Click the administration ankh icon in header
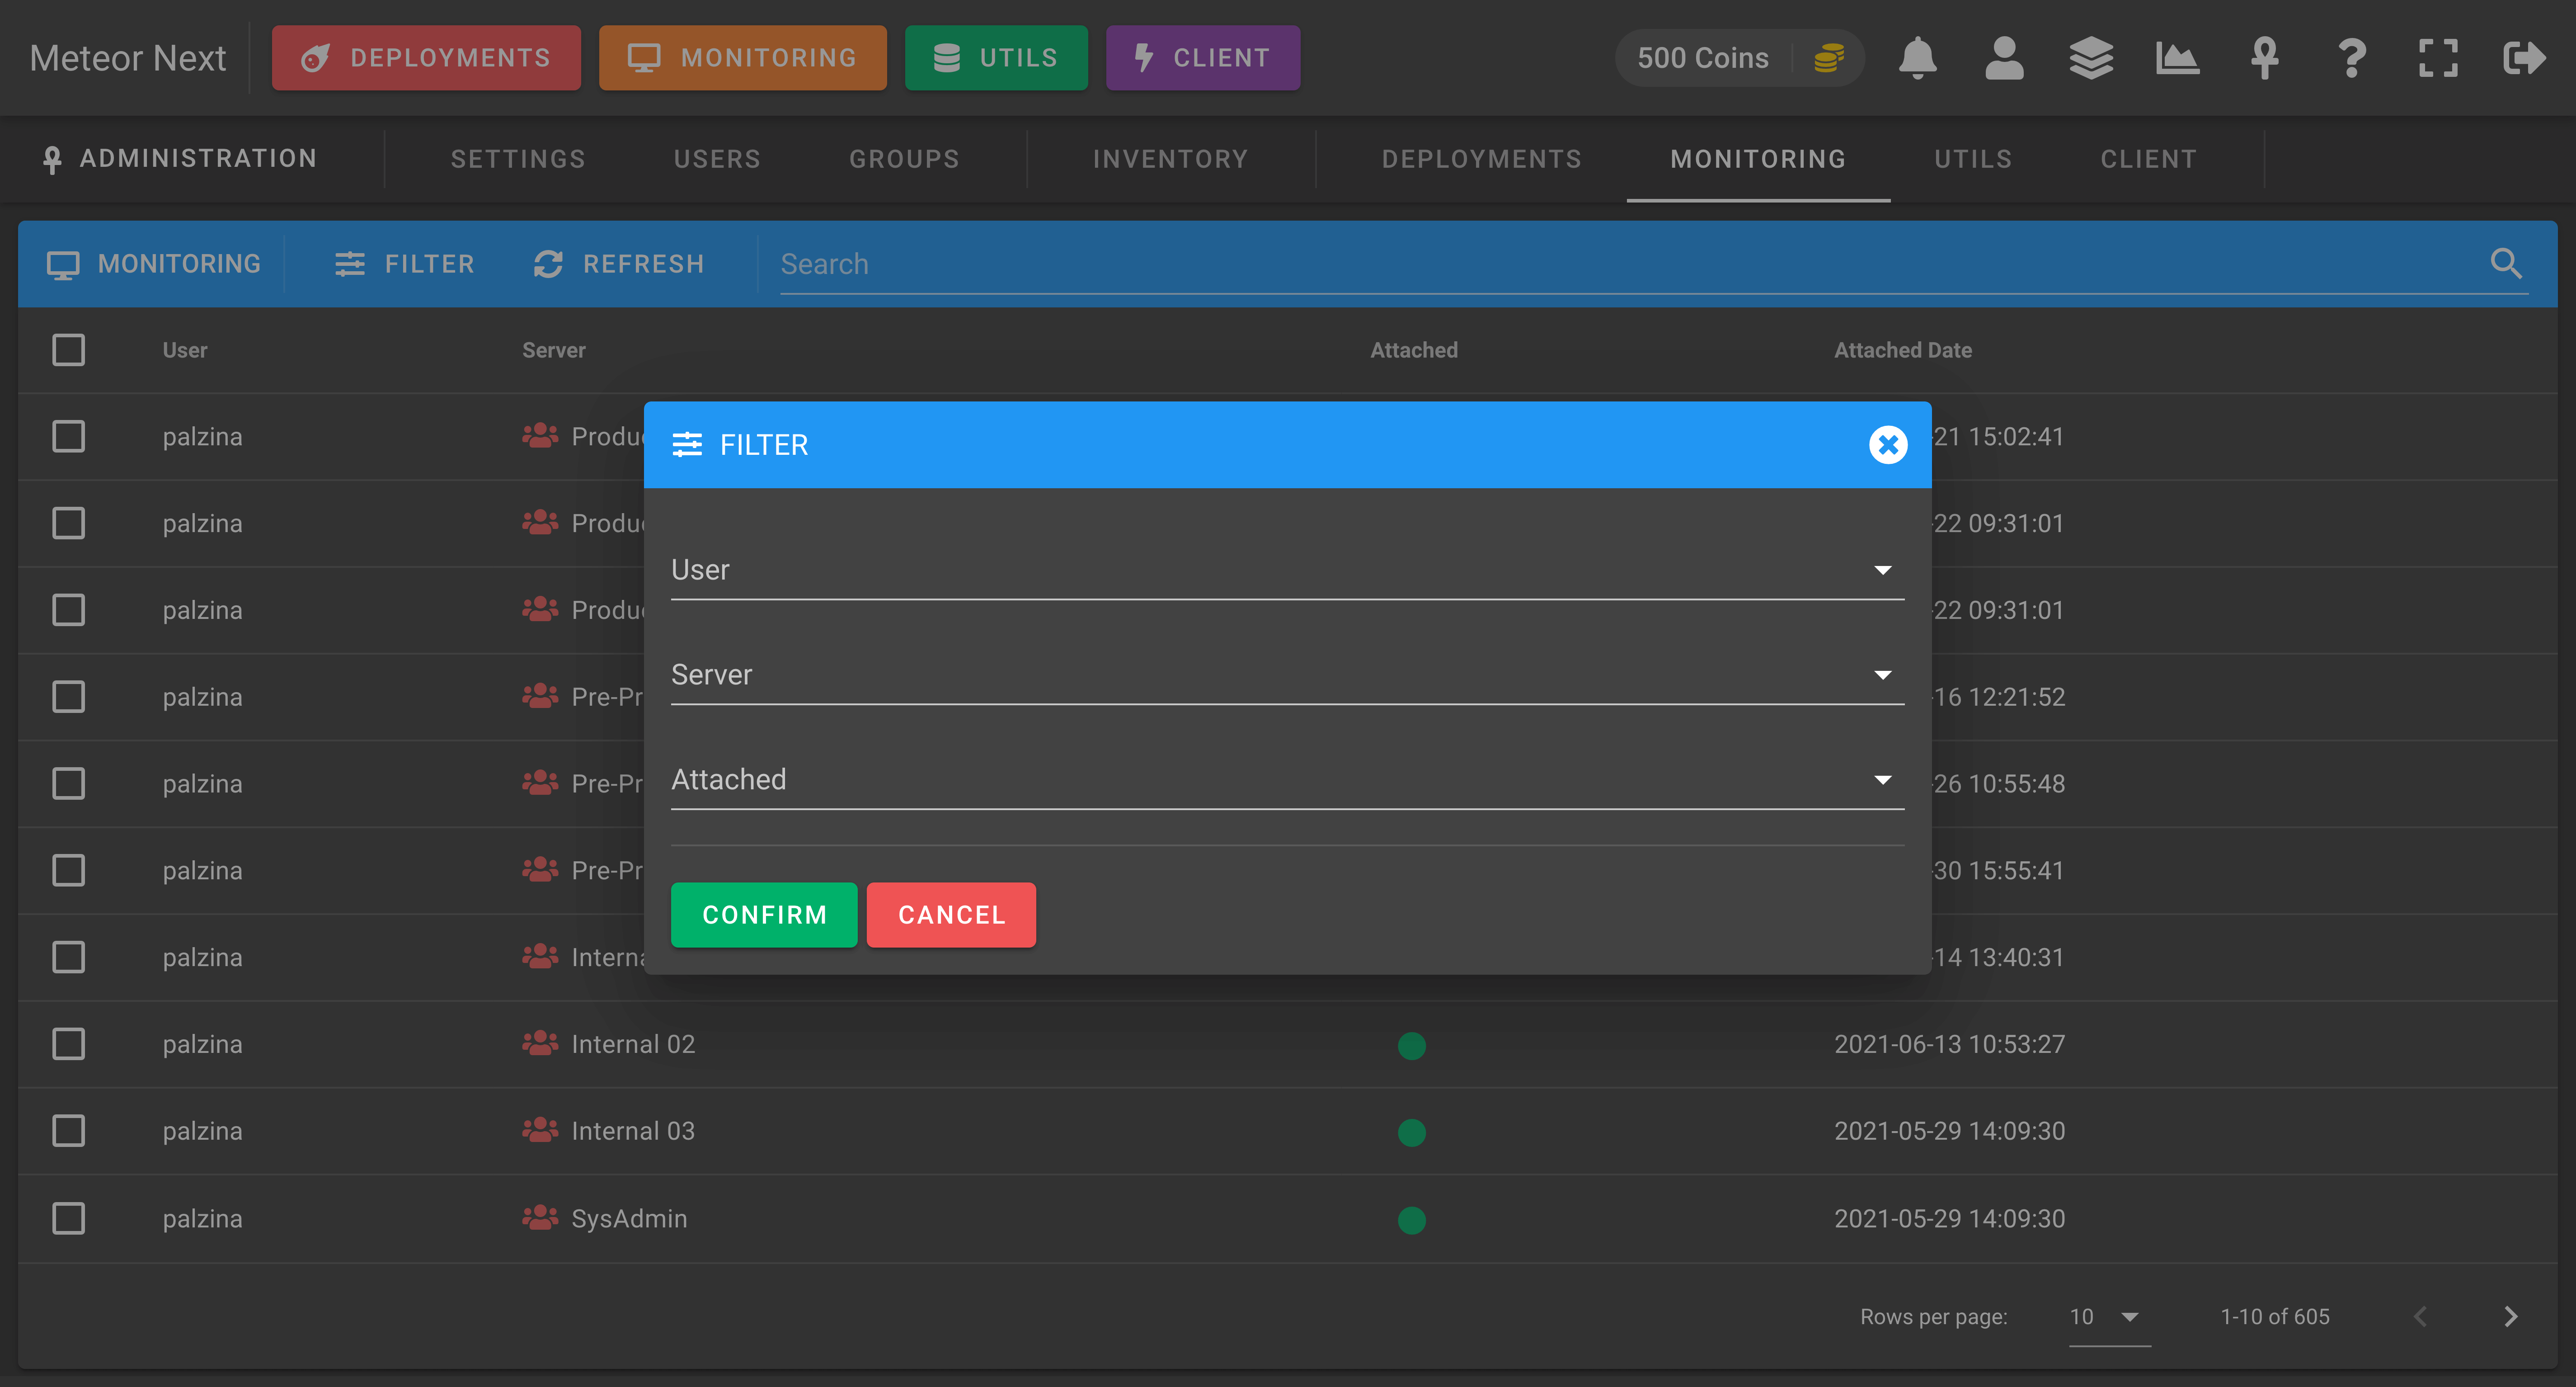Screen dimensions: 2576x1387 tap(2265, 58)
